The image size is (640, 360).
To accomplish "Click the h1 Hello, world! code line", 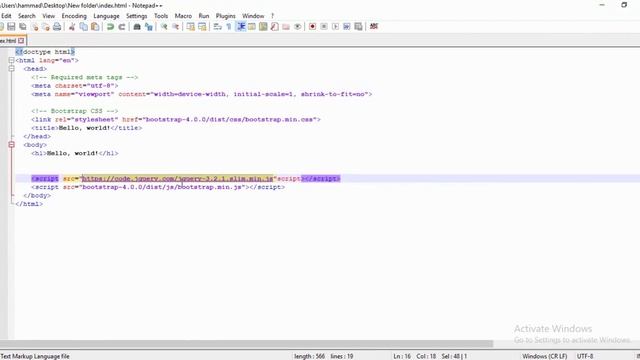I will point(75,153).
